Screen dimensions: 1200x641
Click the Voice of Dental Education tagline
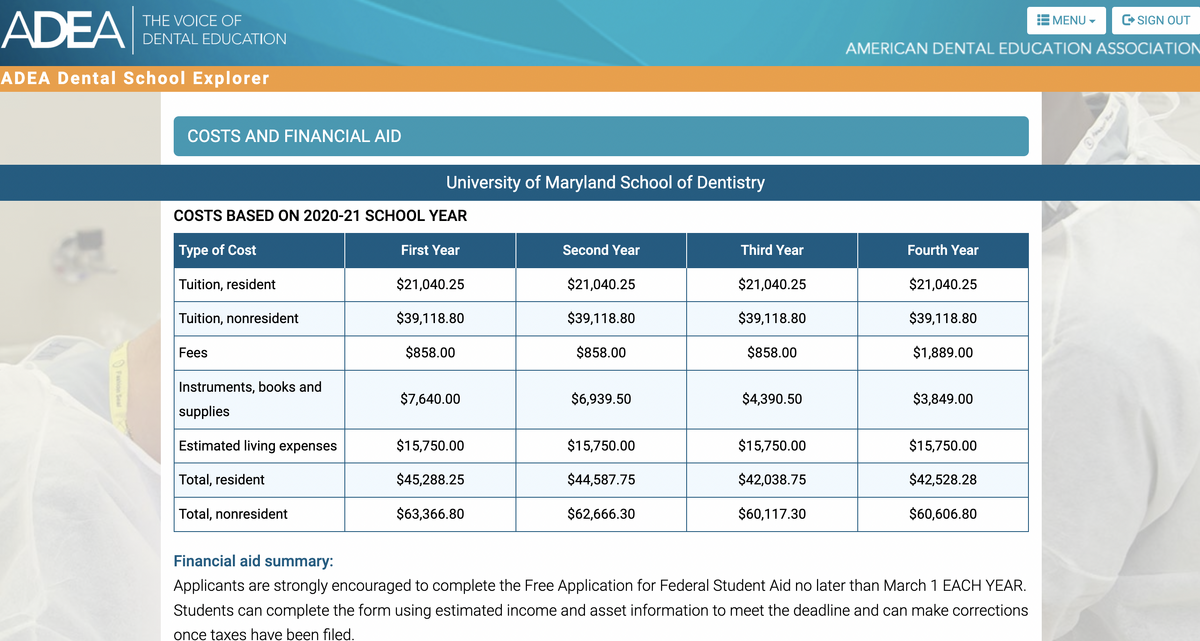[x=214, y=30]
